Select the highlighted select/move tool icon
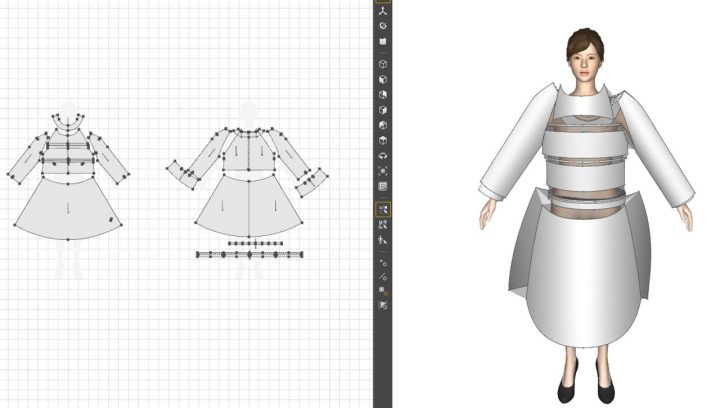The width and height of the screenshot is (720, 408). pos(382,209)
